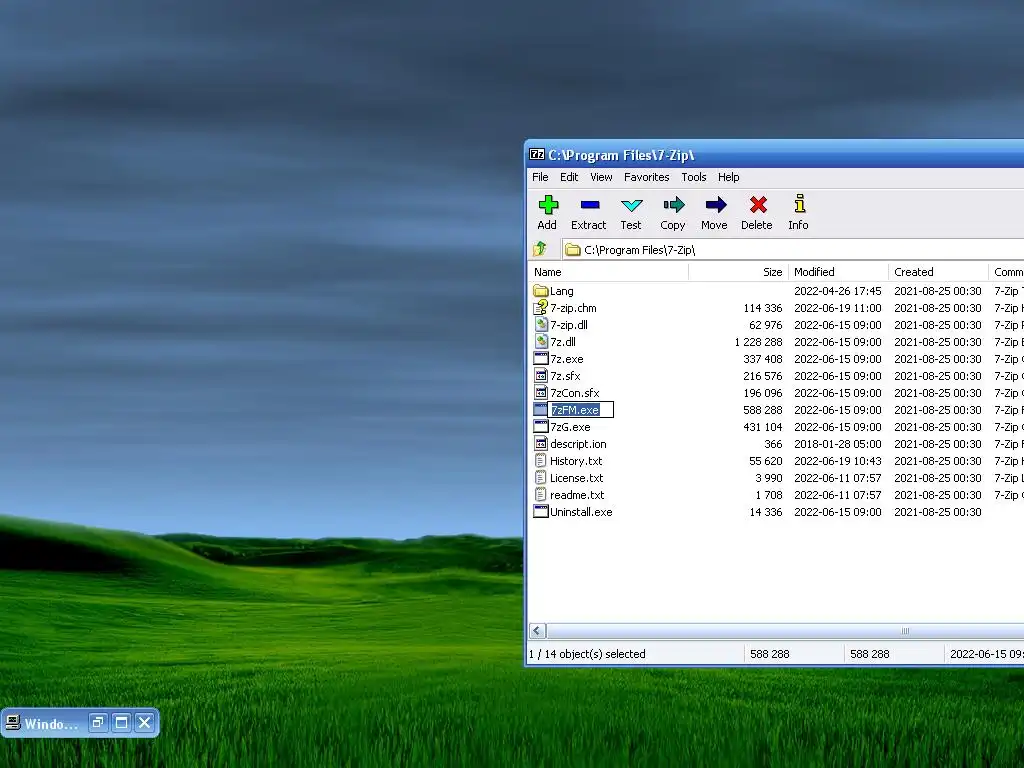Click the 1 228 288 size value
This screenshot has height=768, width=1024.
[758, 342]
